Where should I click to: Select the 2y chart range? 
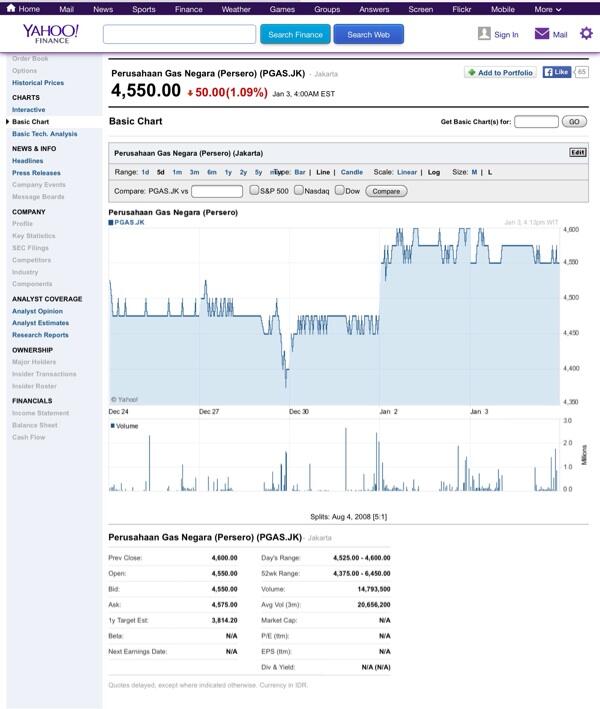243,172
